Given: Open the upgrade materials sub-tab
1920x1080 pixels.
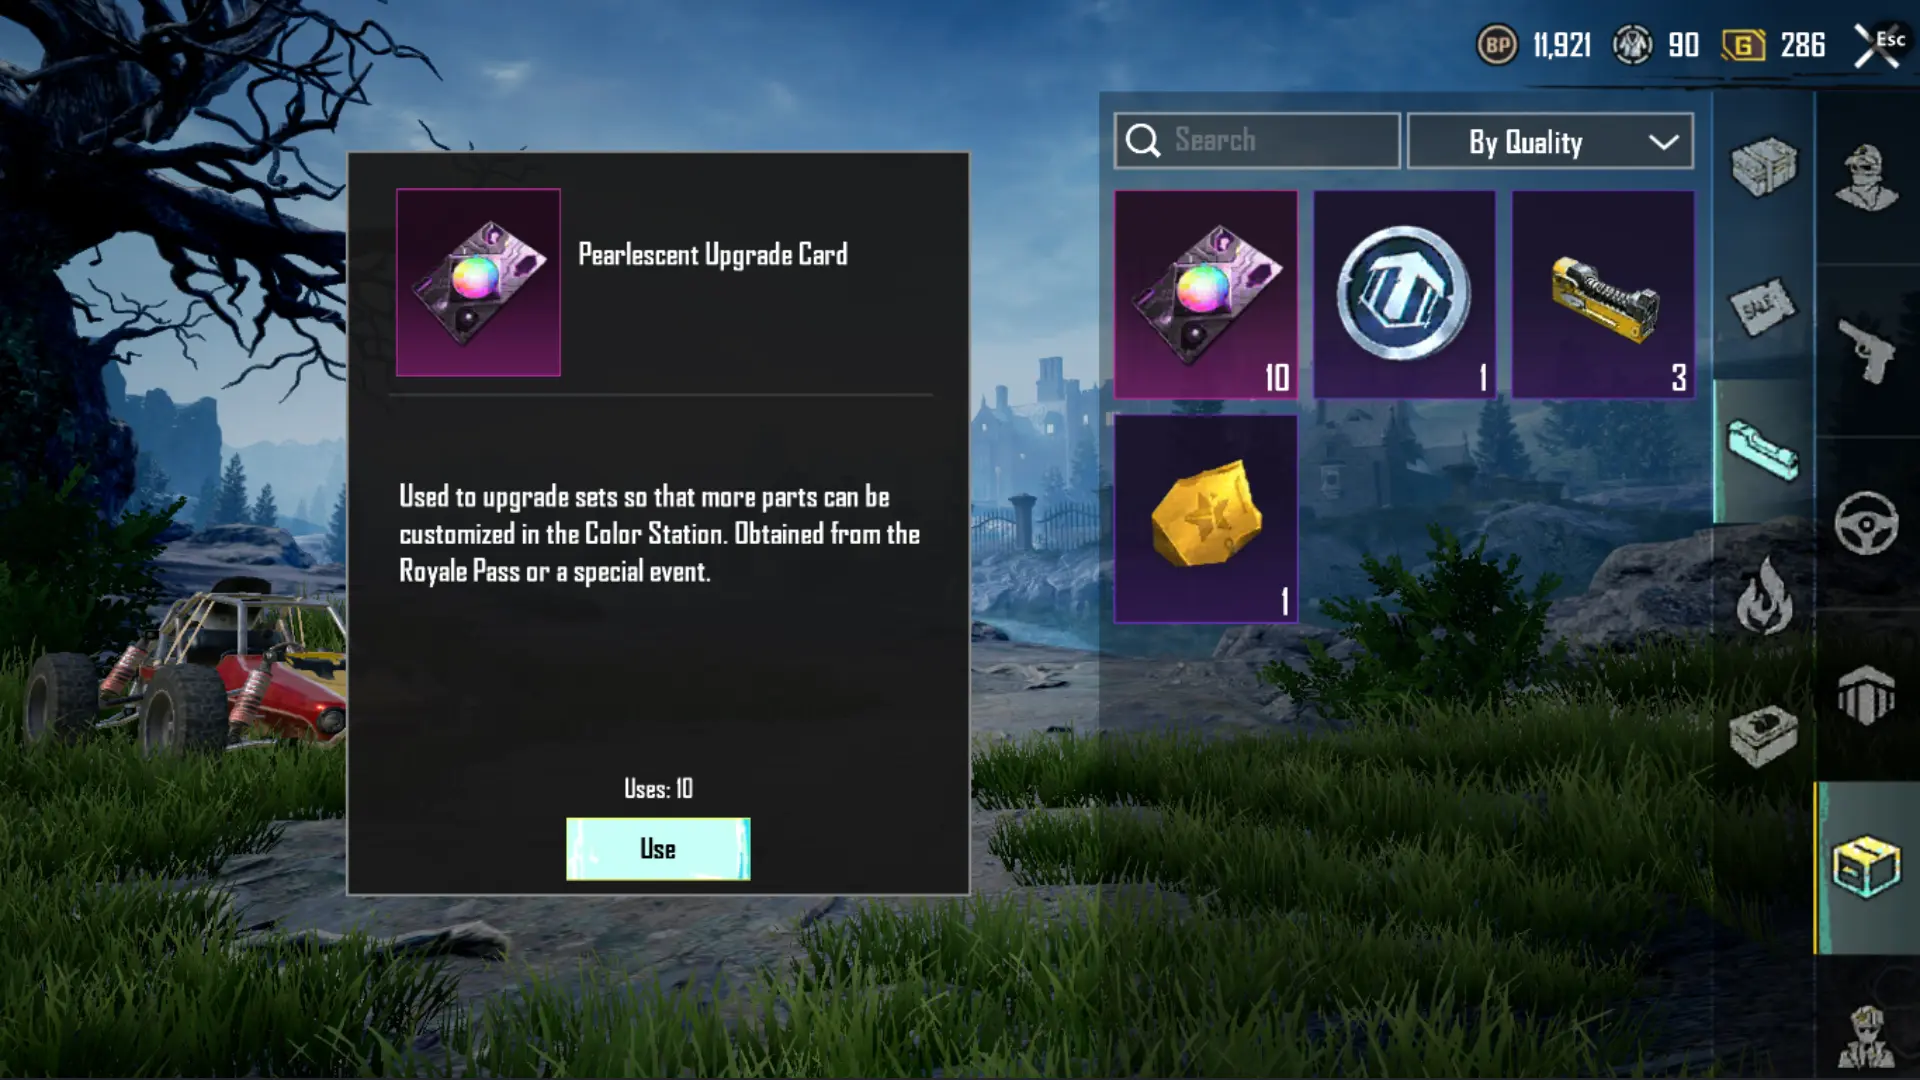Looking at the screenshot, I should pyautogui.click(x=1764, y=451).
